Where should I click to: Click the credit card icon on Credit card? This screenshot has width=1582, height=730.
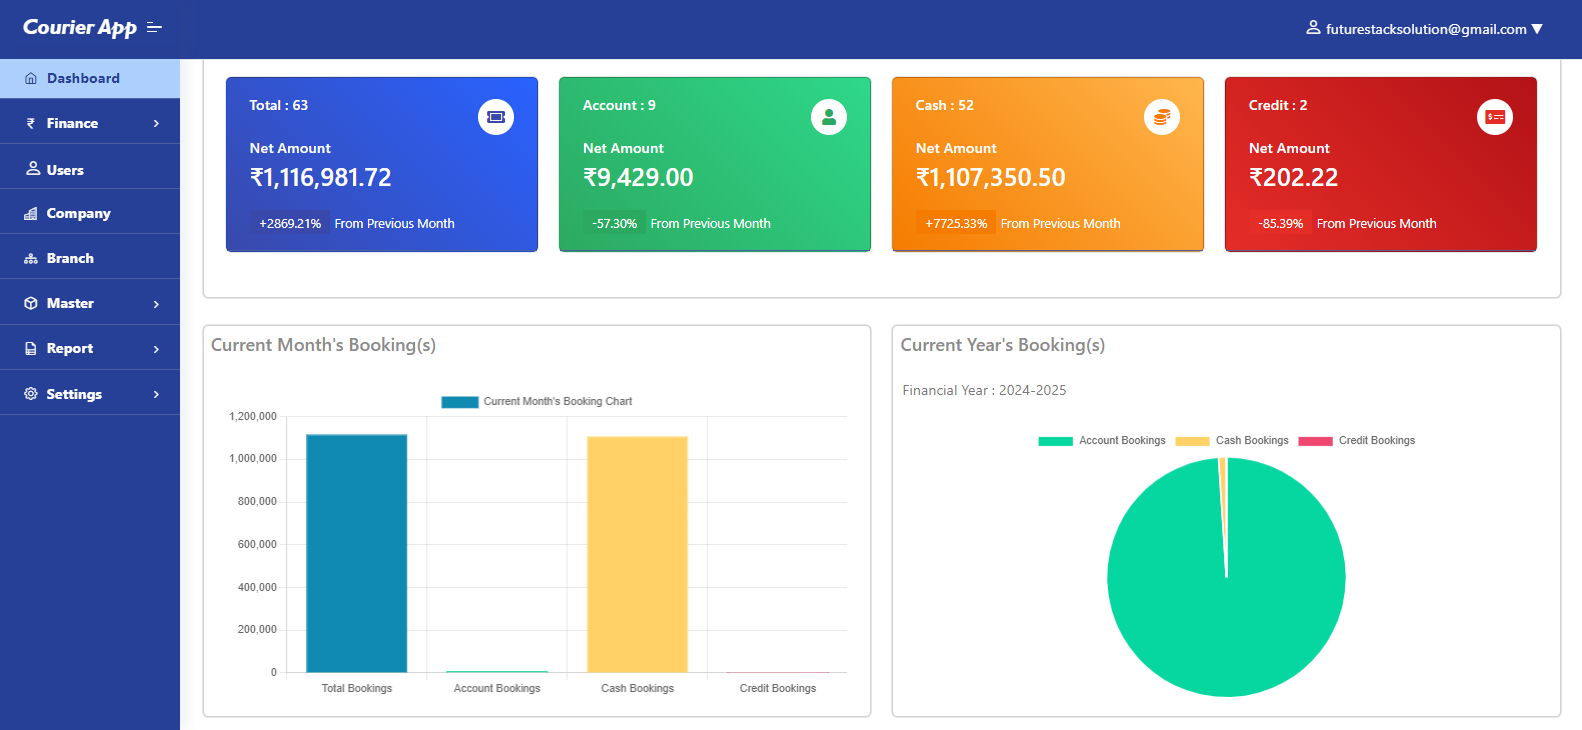click(x=1494, y=117)
